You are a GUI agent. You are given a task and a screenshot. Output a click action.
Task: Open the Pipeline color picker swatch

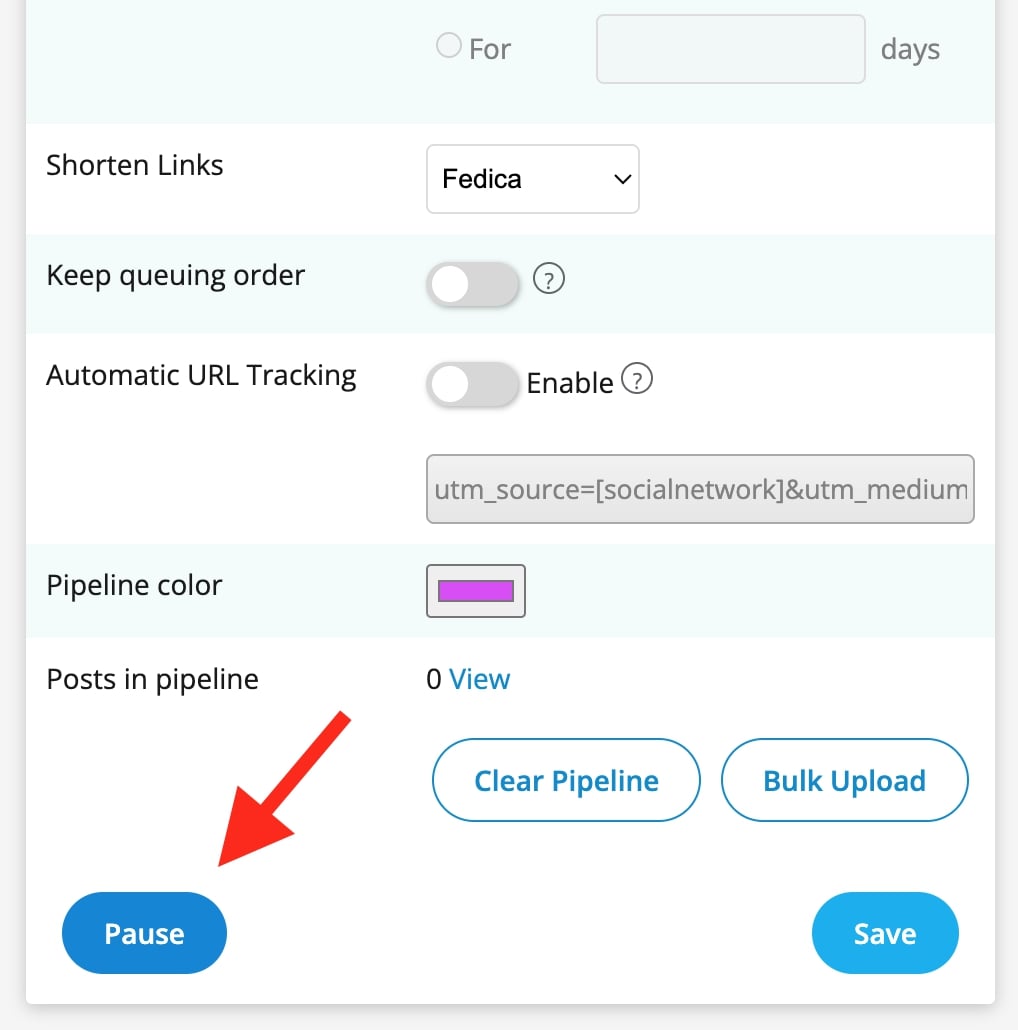pyautogui.click(x=476, y=591)
